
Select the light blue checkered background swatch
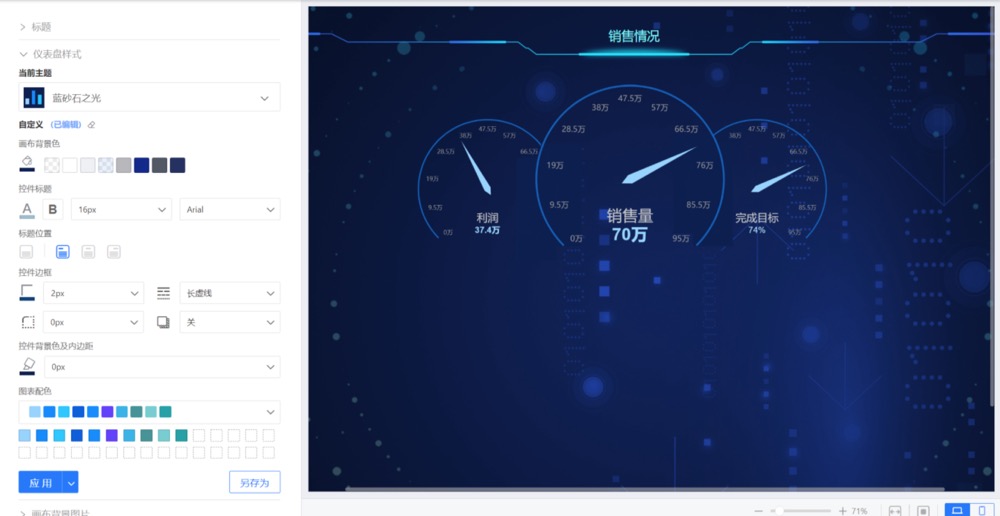(x=106, y=165)
